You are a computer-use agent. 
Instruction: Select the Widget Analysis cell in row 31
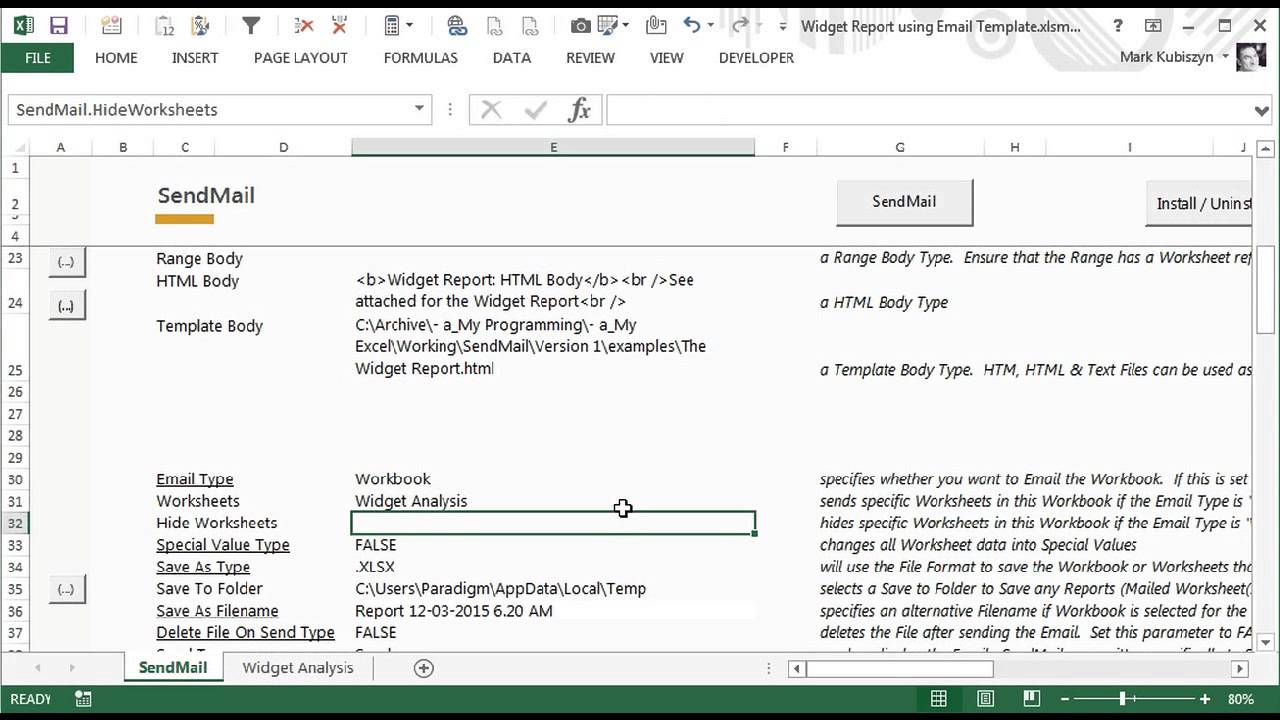coord(553,501)
